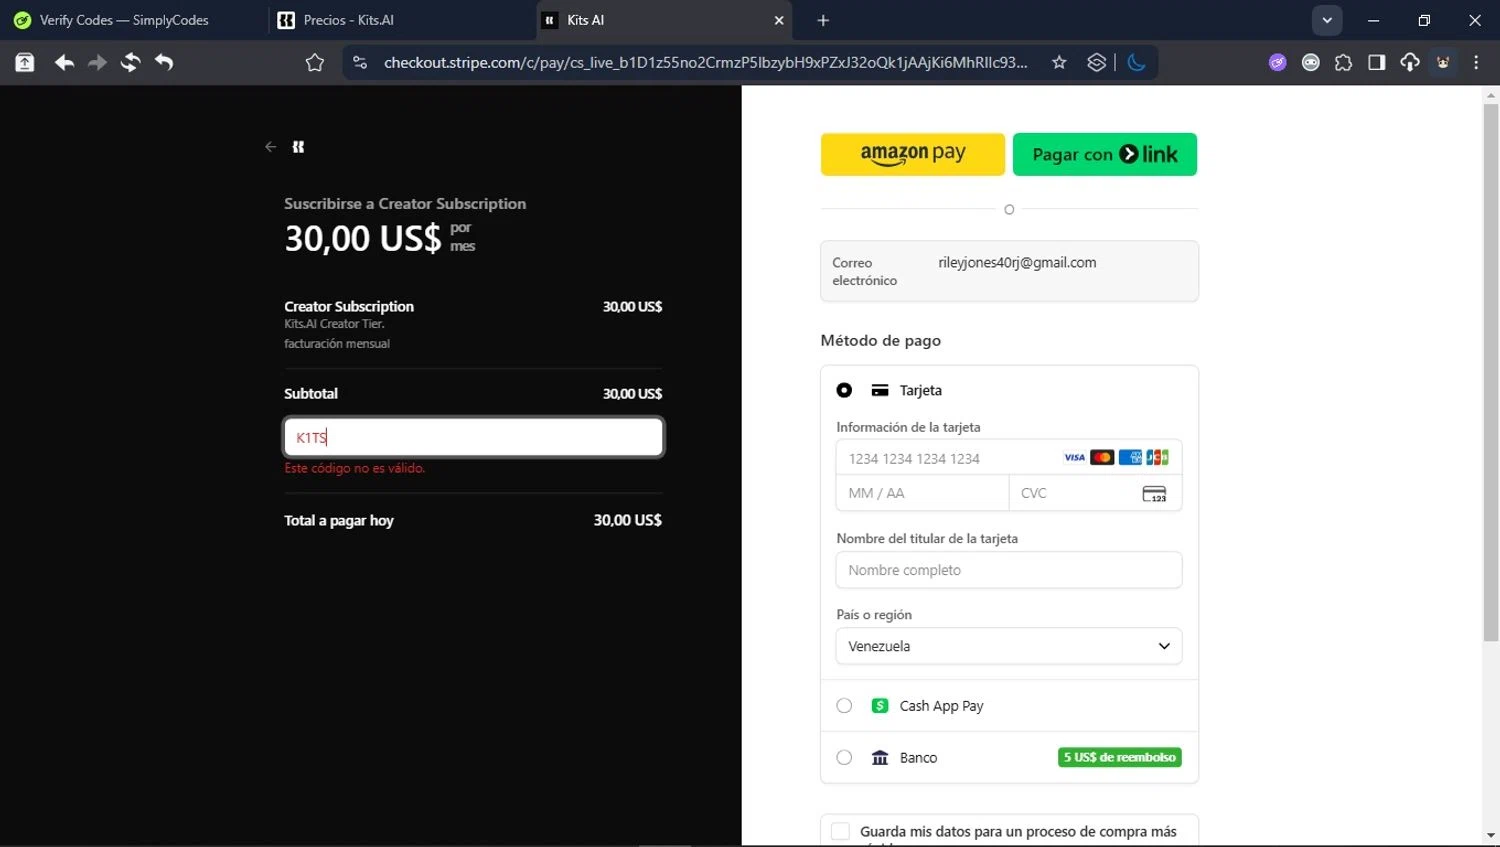This screenshot has width=1500, height=847.
Task: Click browser back navigation arrow
Action: tap(64, 63)
